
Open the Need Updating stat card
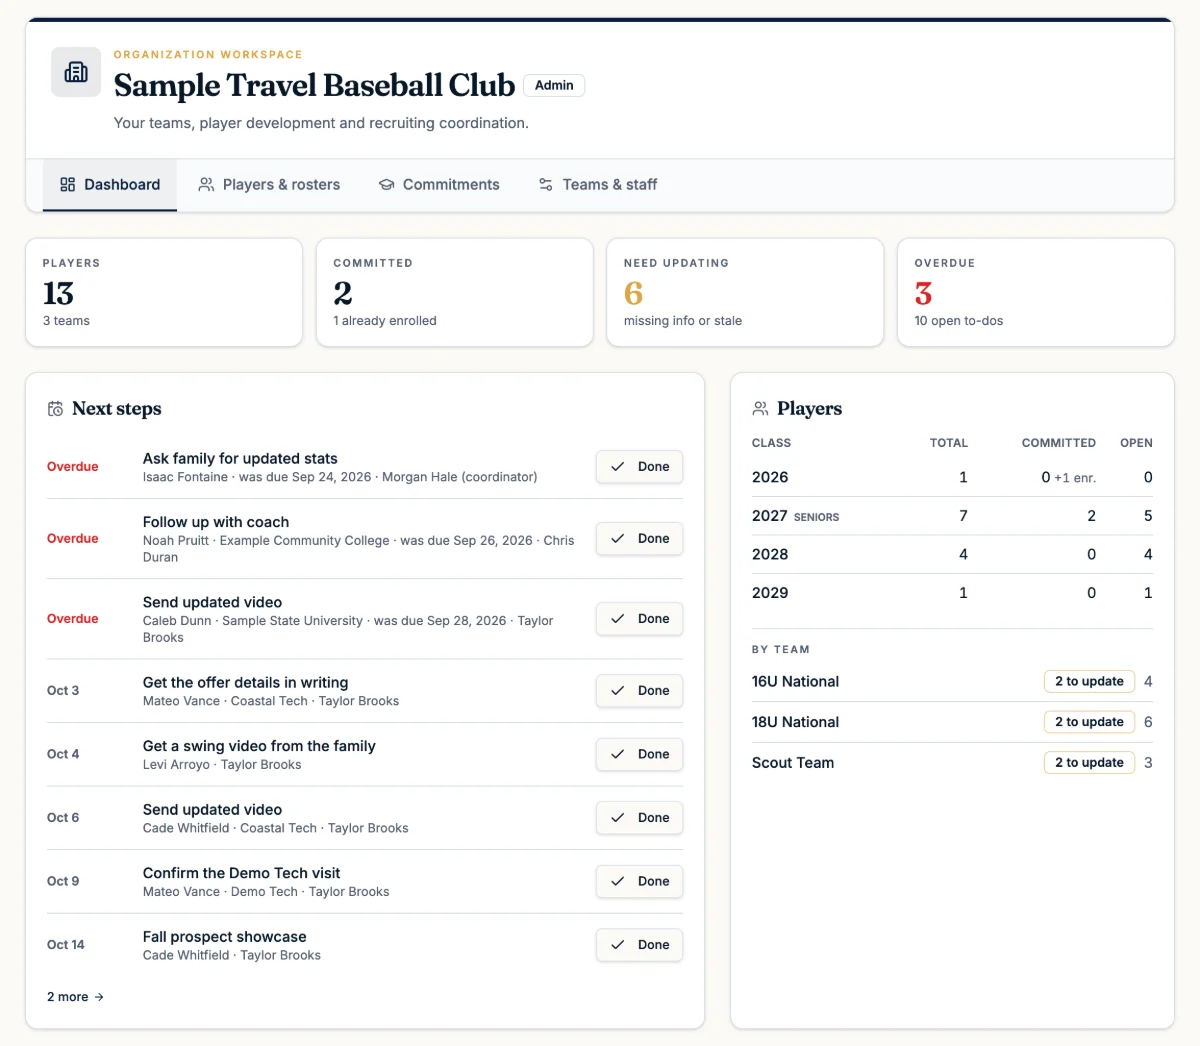pyautogui.click(x=745, y=292)
